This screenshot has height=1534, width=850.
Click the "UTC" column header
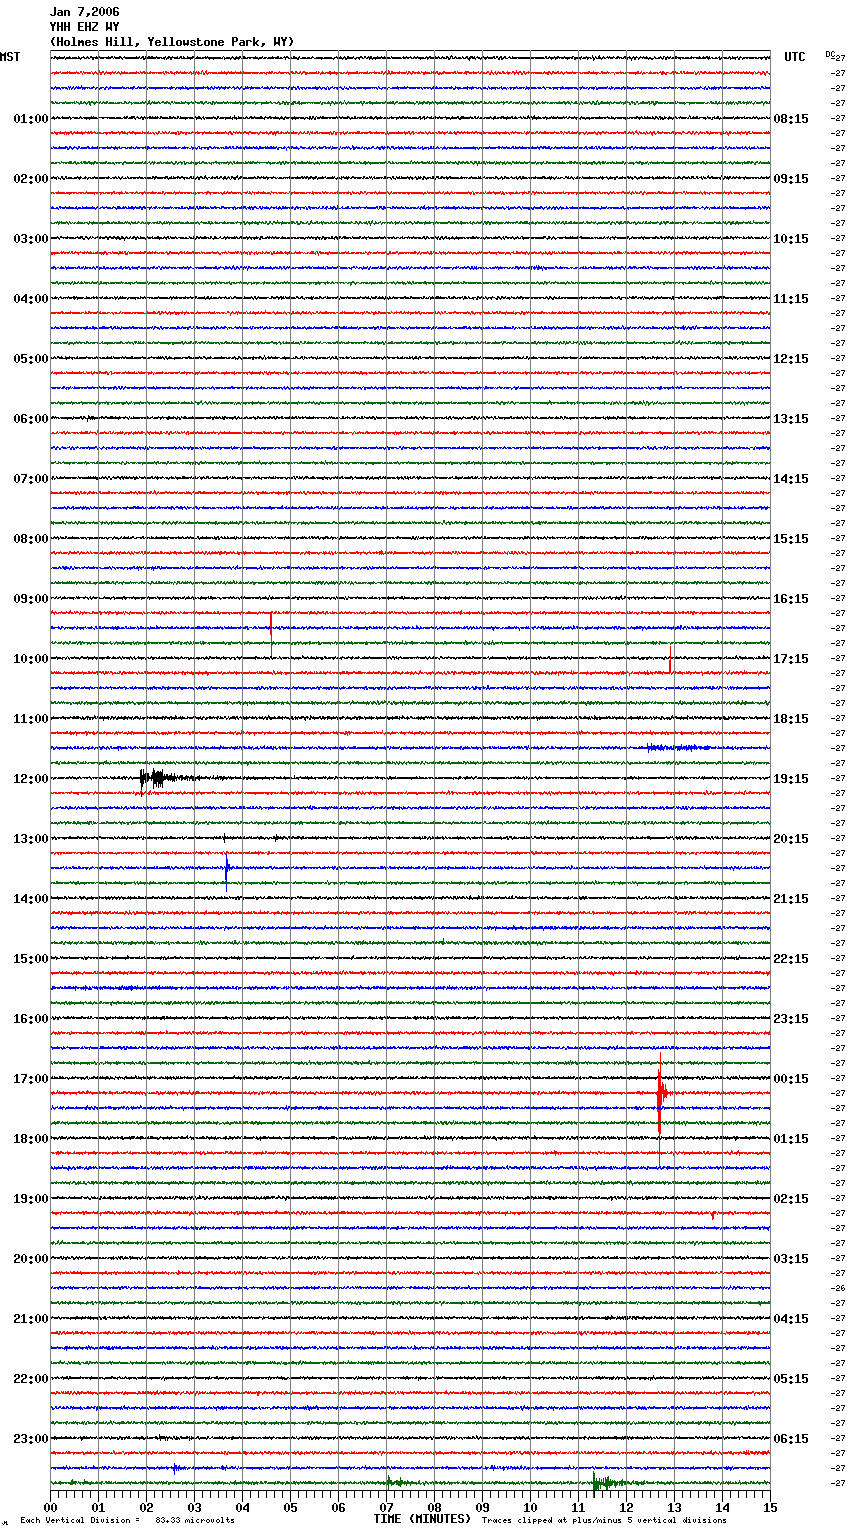(795, 57)
